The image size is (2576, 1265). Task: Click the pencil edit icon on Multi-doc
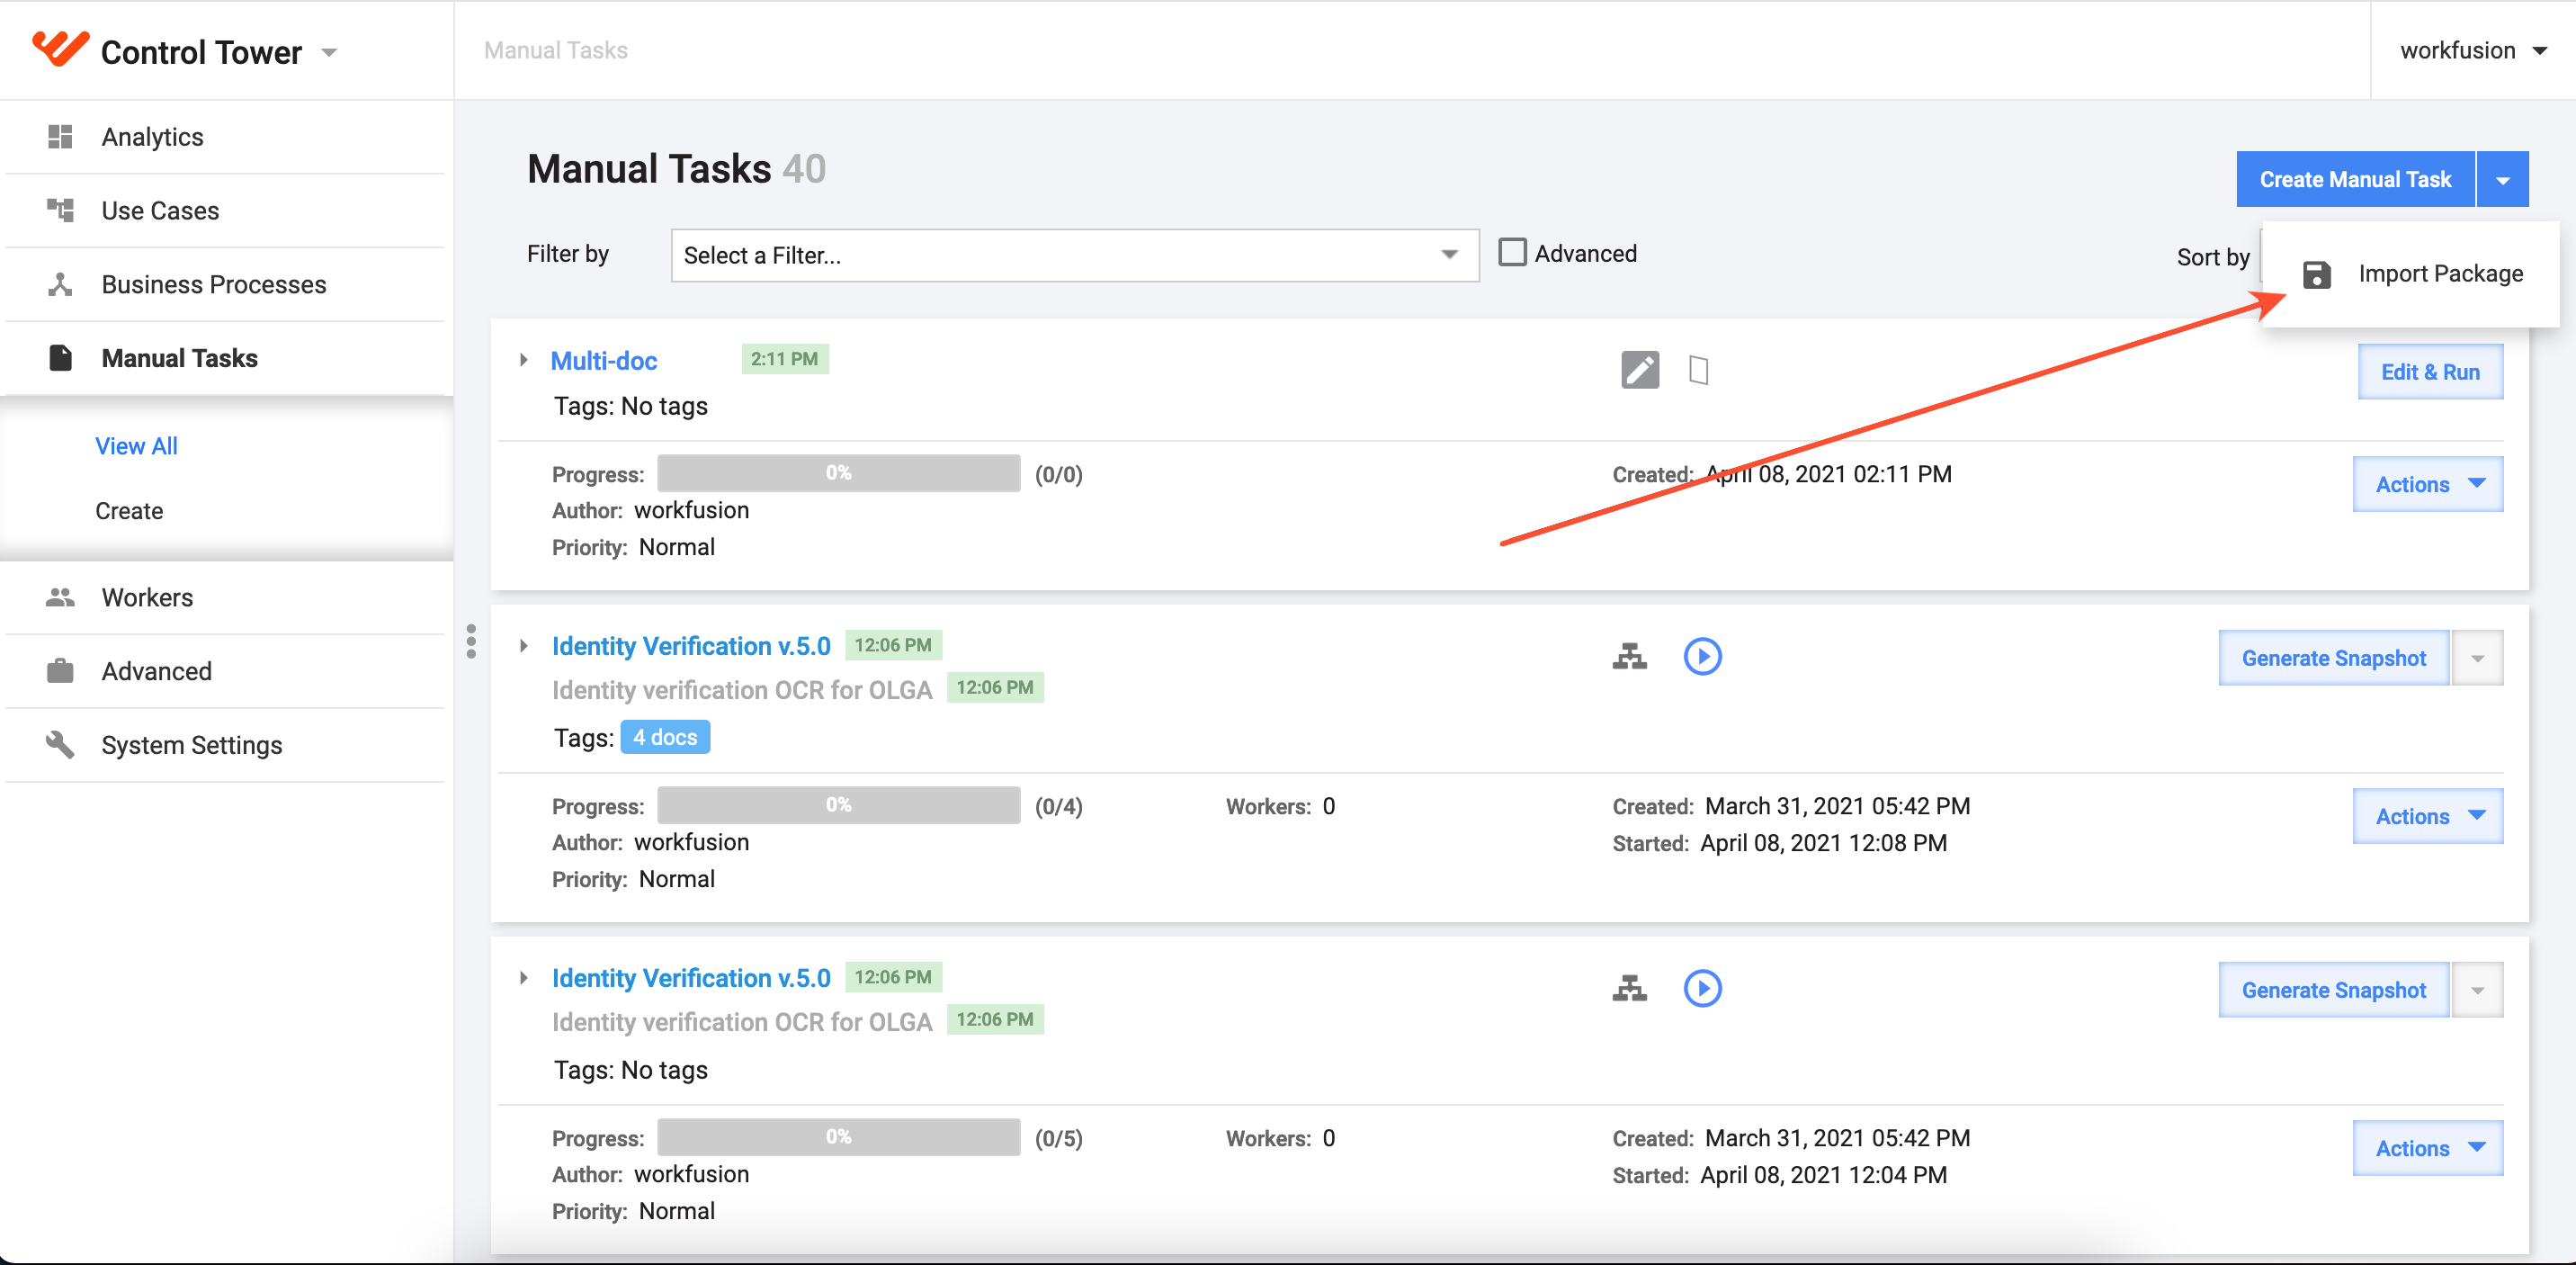(1640, 370)
